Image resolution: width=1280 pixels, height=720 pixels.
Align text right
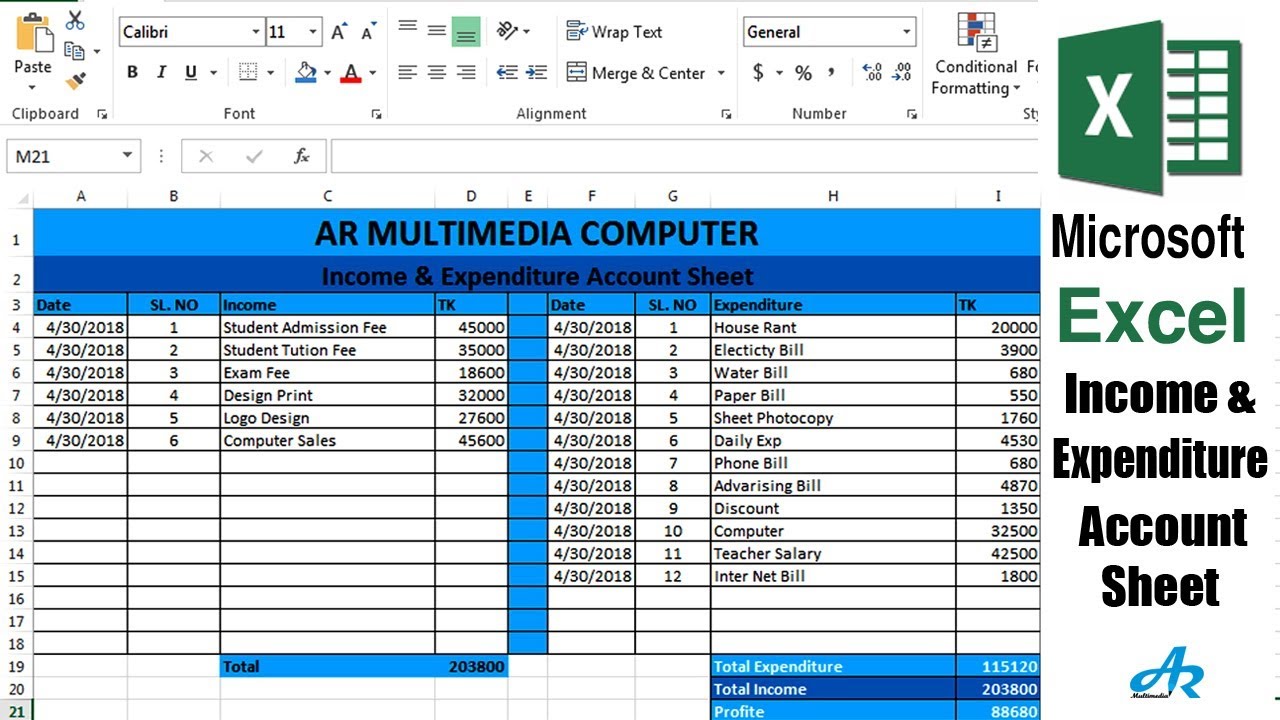[x=466, y=72]
